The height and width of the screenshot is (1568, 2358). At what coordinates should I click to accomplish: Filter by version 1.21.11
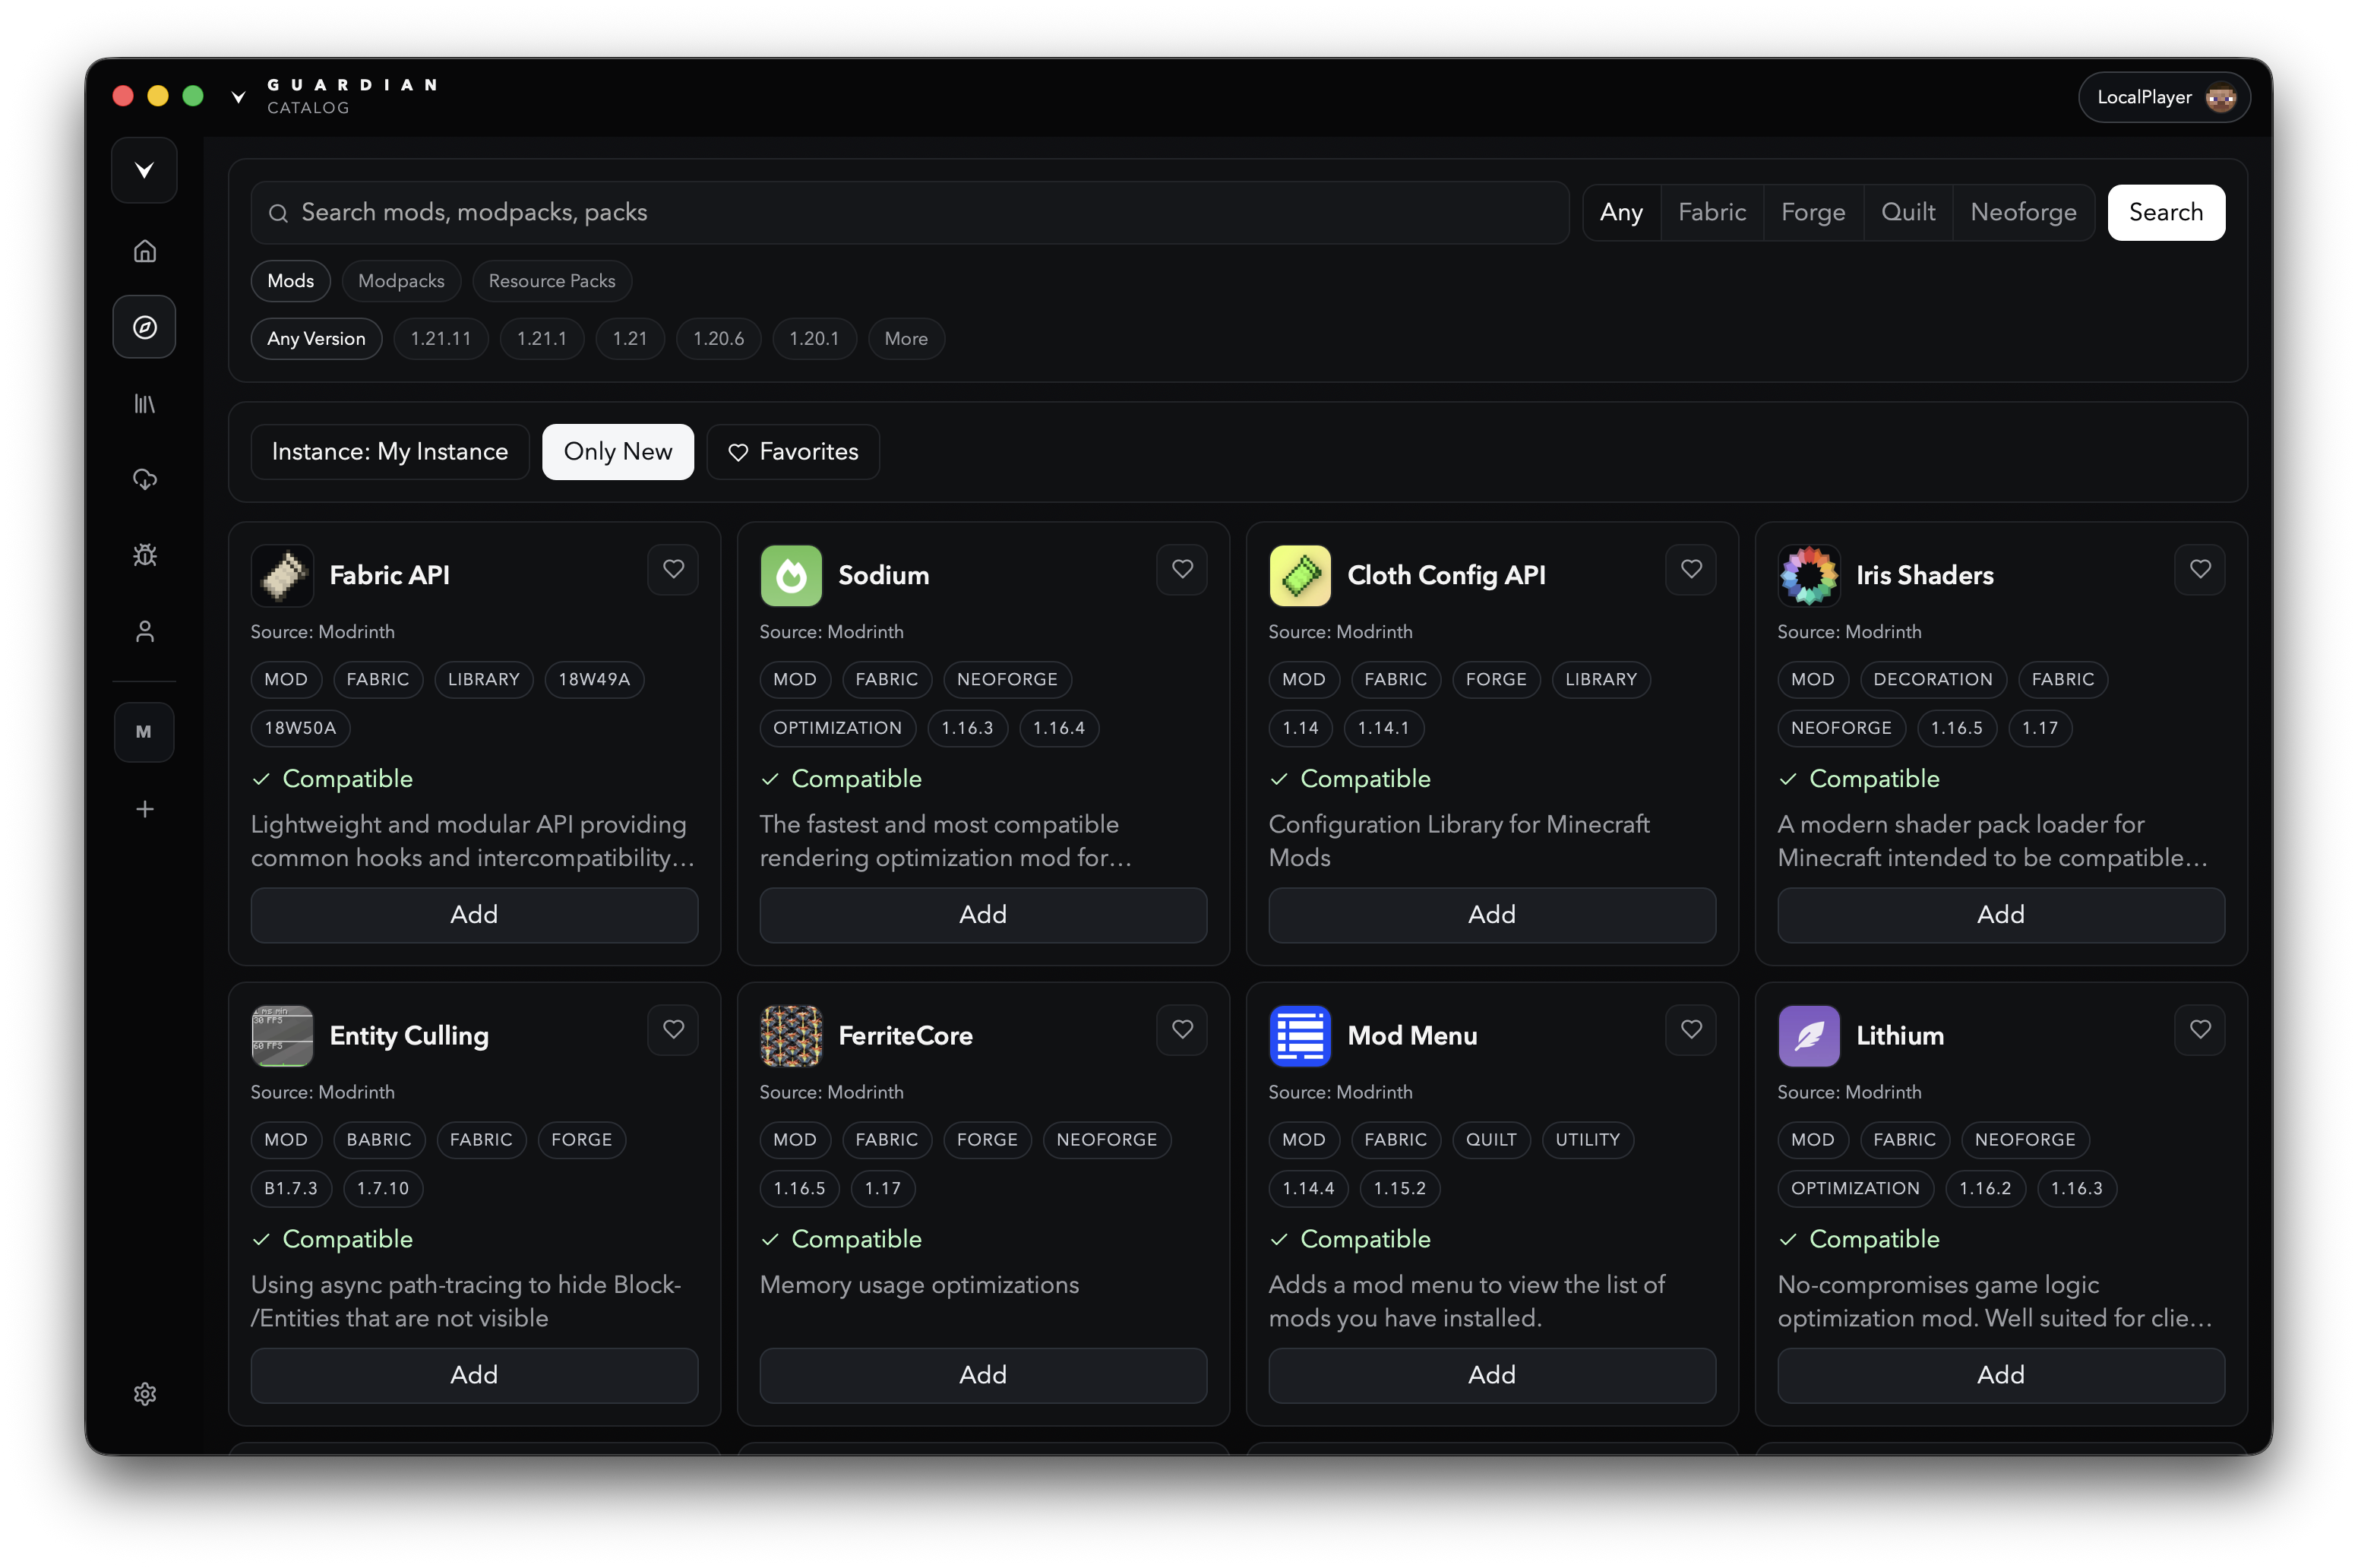[441, 339]
